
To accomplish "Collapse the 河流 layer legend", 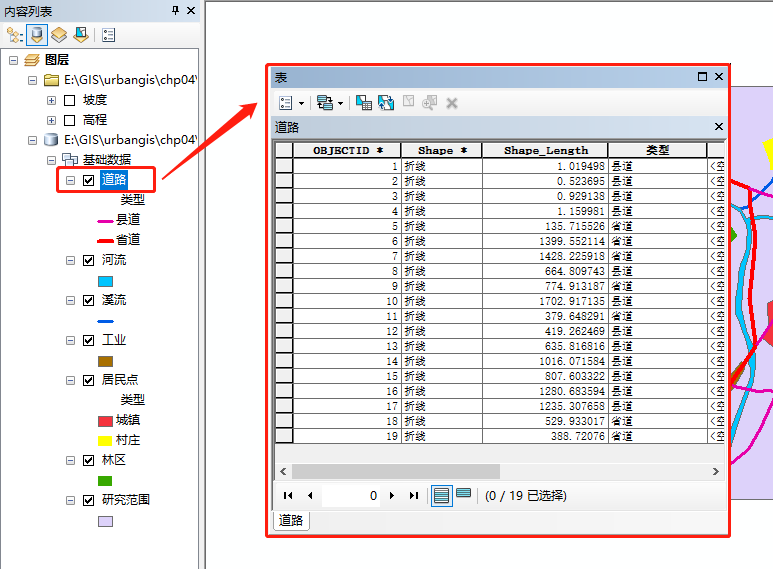I will coord(70,260).
